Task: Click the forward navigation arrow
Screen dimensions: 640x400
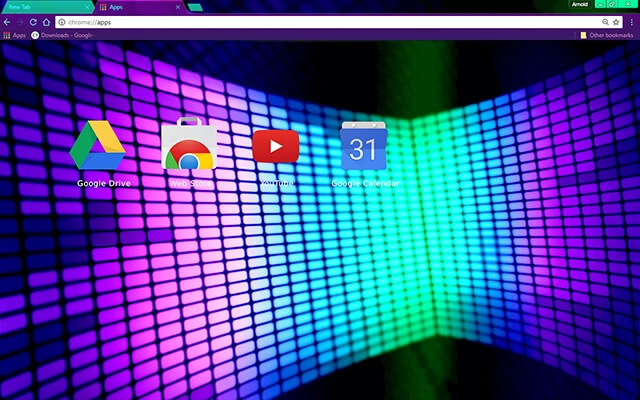Action: 20,22
